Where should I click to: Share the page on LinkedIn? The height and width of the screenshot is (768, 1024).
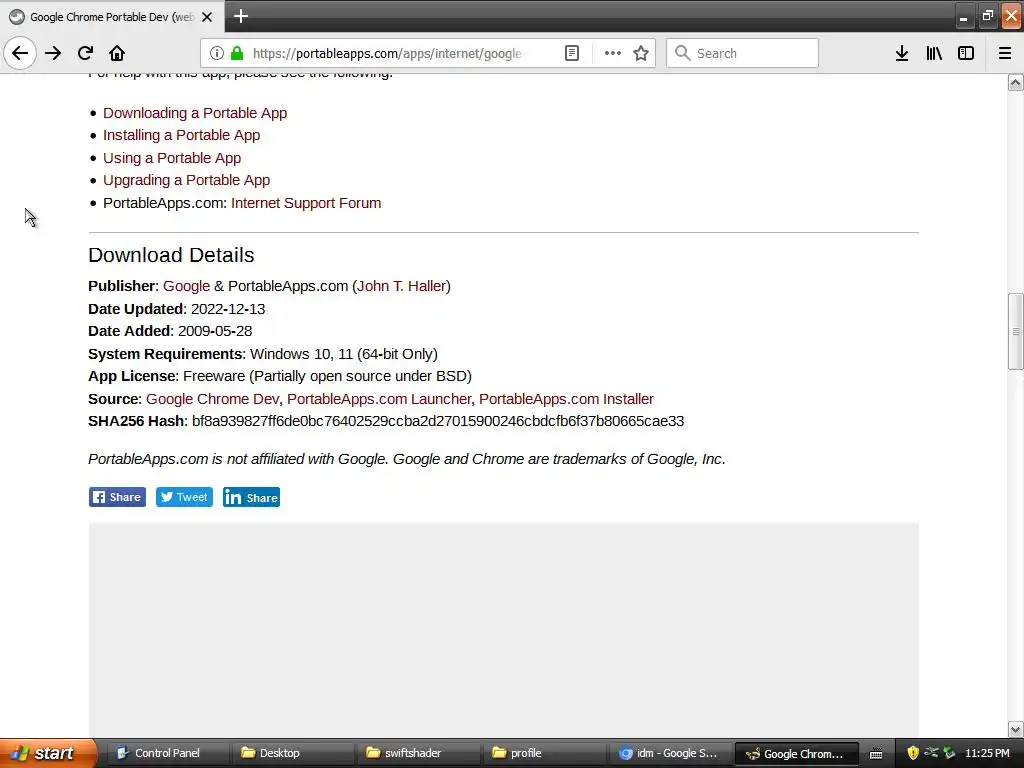pyautogui.click(x=251, y=497)
